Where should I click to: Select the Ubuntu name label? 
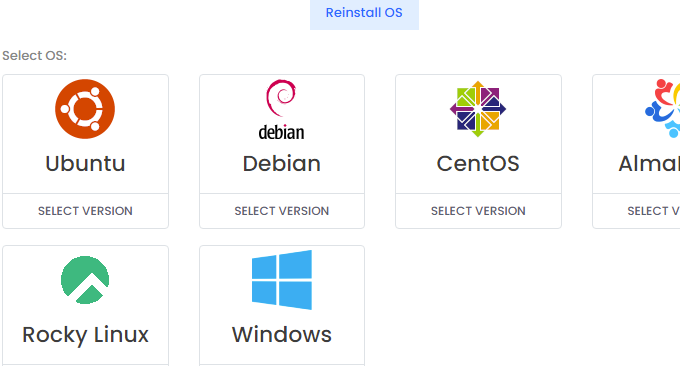[85, 163]
